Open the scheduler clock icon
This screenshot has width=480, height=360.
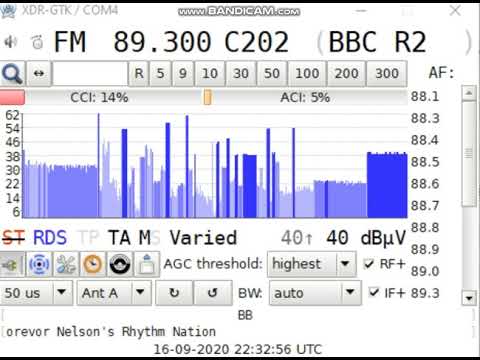(x=93, y=264)
